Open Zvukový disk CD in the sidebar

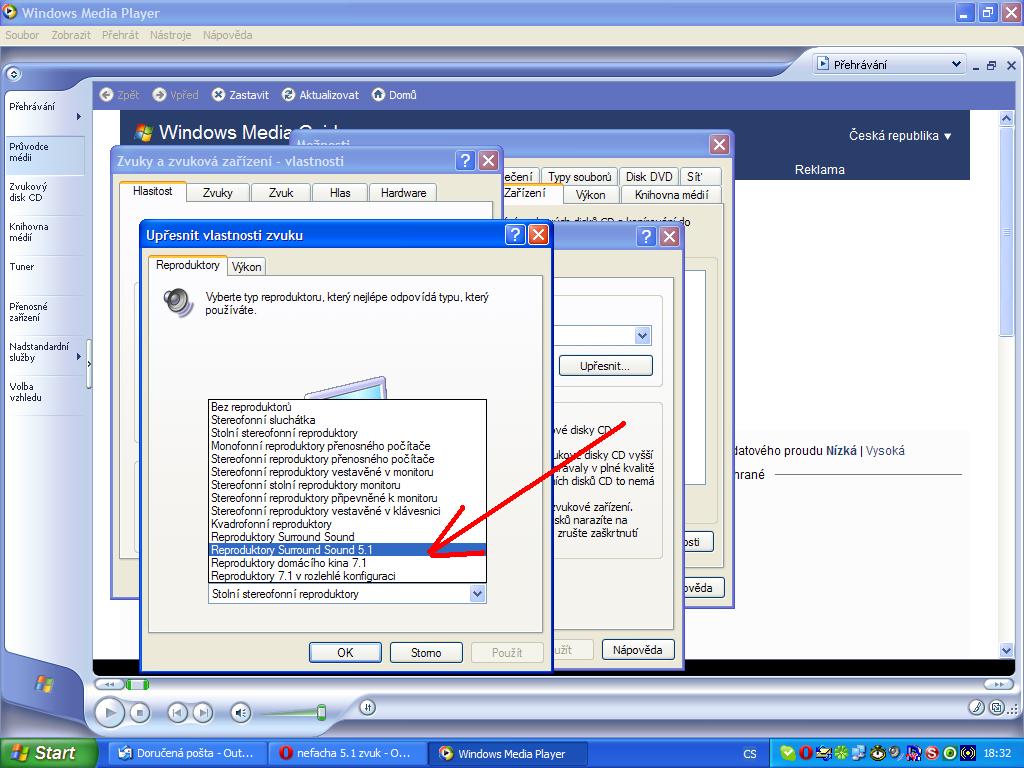pyautogui.click(x=44, y=192)
